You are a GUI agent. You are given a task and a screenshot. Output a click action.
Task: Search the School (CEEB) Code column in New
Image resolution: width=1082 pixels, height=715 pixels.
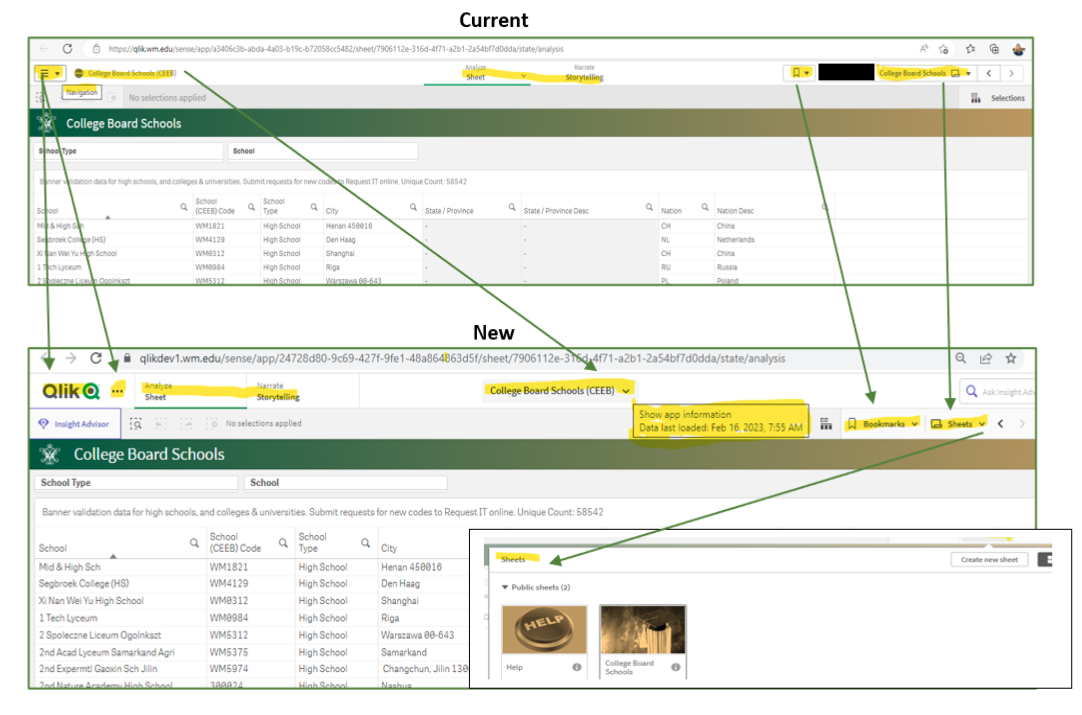click(x=283, y=543)
